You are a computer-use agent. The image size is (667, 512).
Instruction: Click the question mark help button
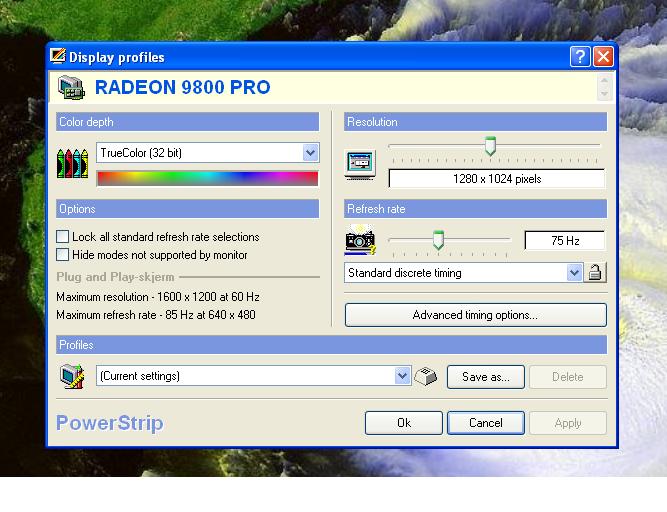(580, 56)
